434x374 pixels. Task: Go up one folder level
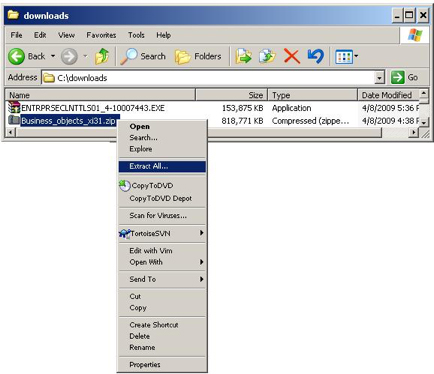point(102,56)
